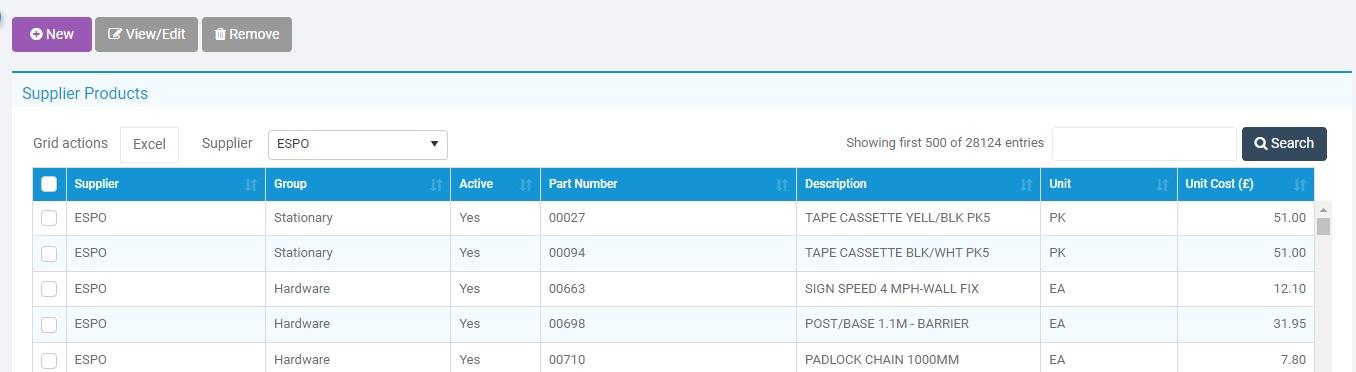Click sort arrows icon in Part Number column

[x=782, y=185]
